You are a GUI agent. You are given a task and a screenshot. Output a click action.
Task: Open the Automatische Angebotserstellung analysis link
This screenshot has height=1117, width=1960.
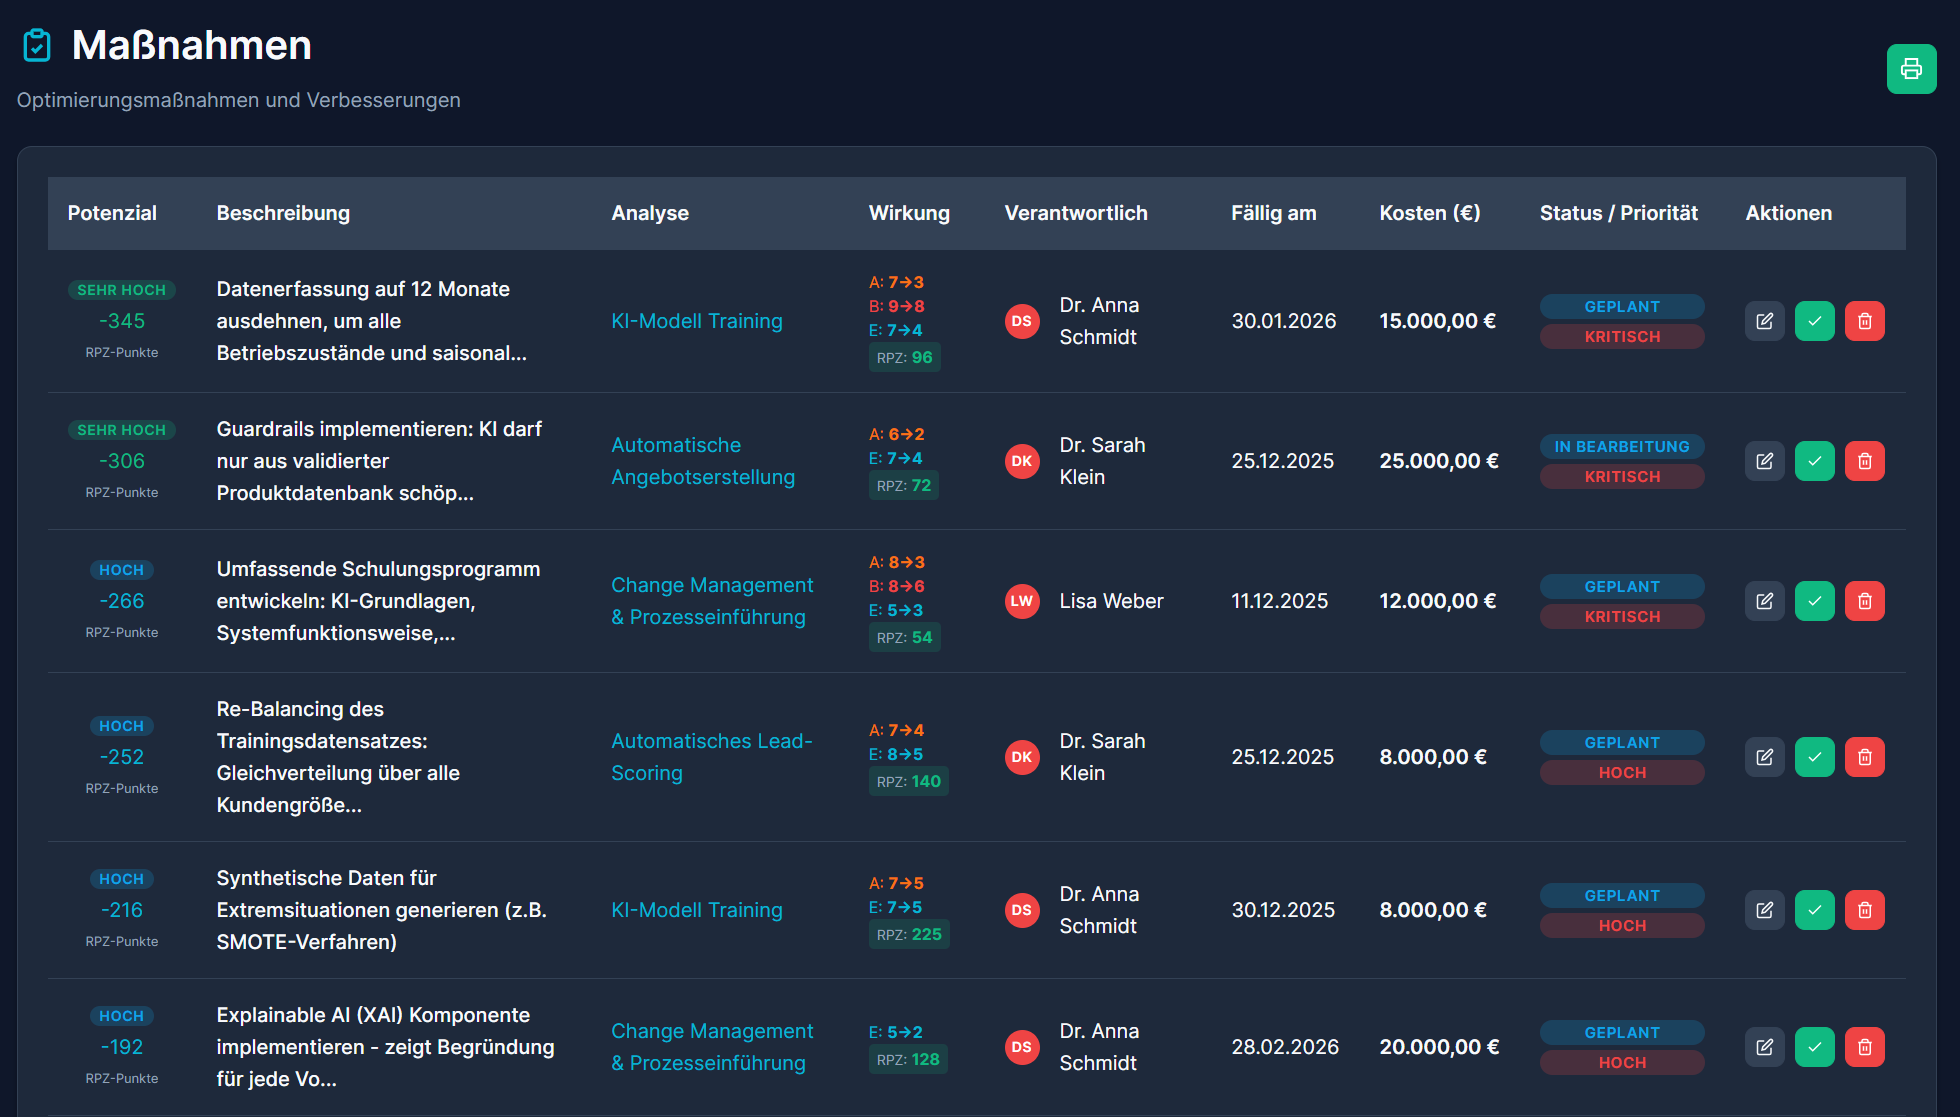point(702,461)
